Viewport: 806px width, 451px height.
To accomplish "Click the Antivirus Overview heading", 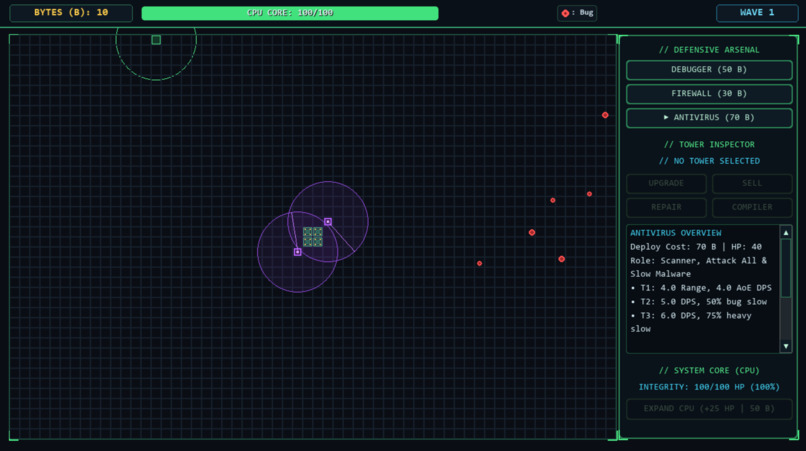I will [675, 233].
